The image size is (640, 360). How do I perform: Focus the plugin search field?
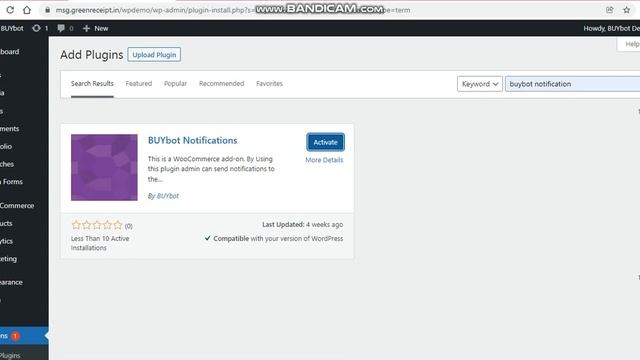tap(573, 84)
